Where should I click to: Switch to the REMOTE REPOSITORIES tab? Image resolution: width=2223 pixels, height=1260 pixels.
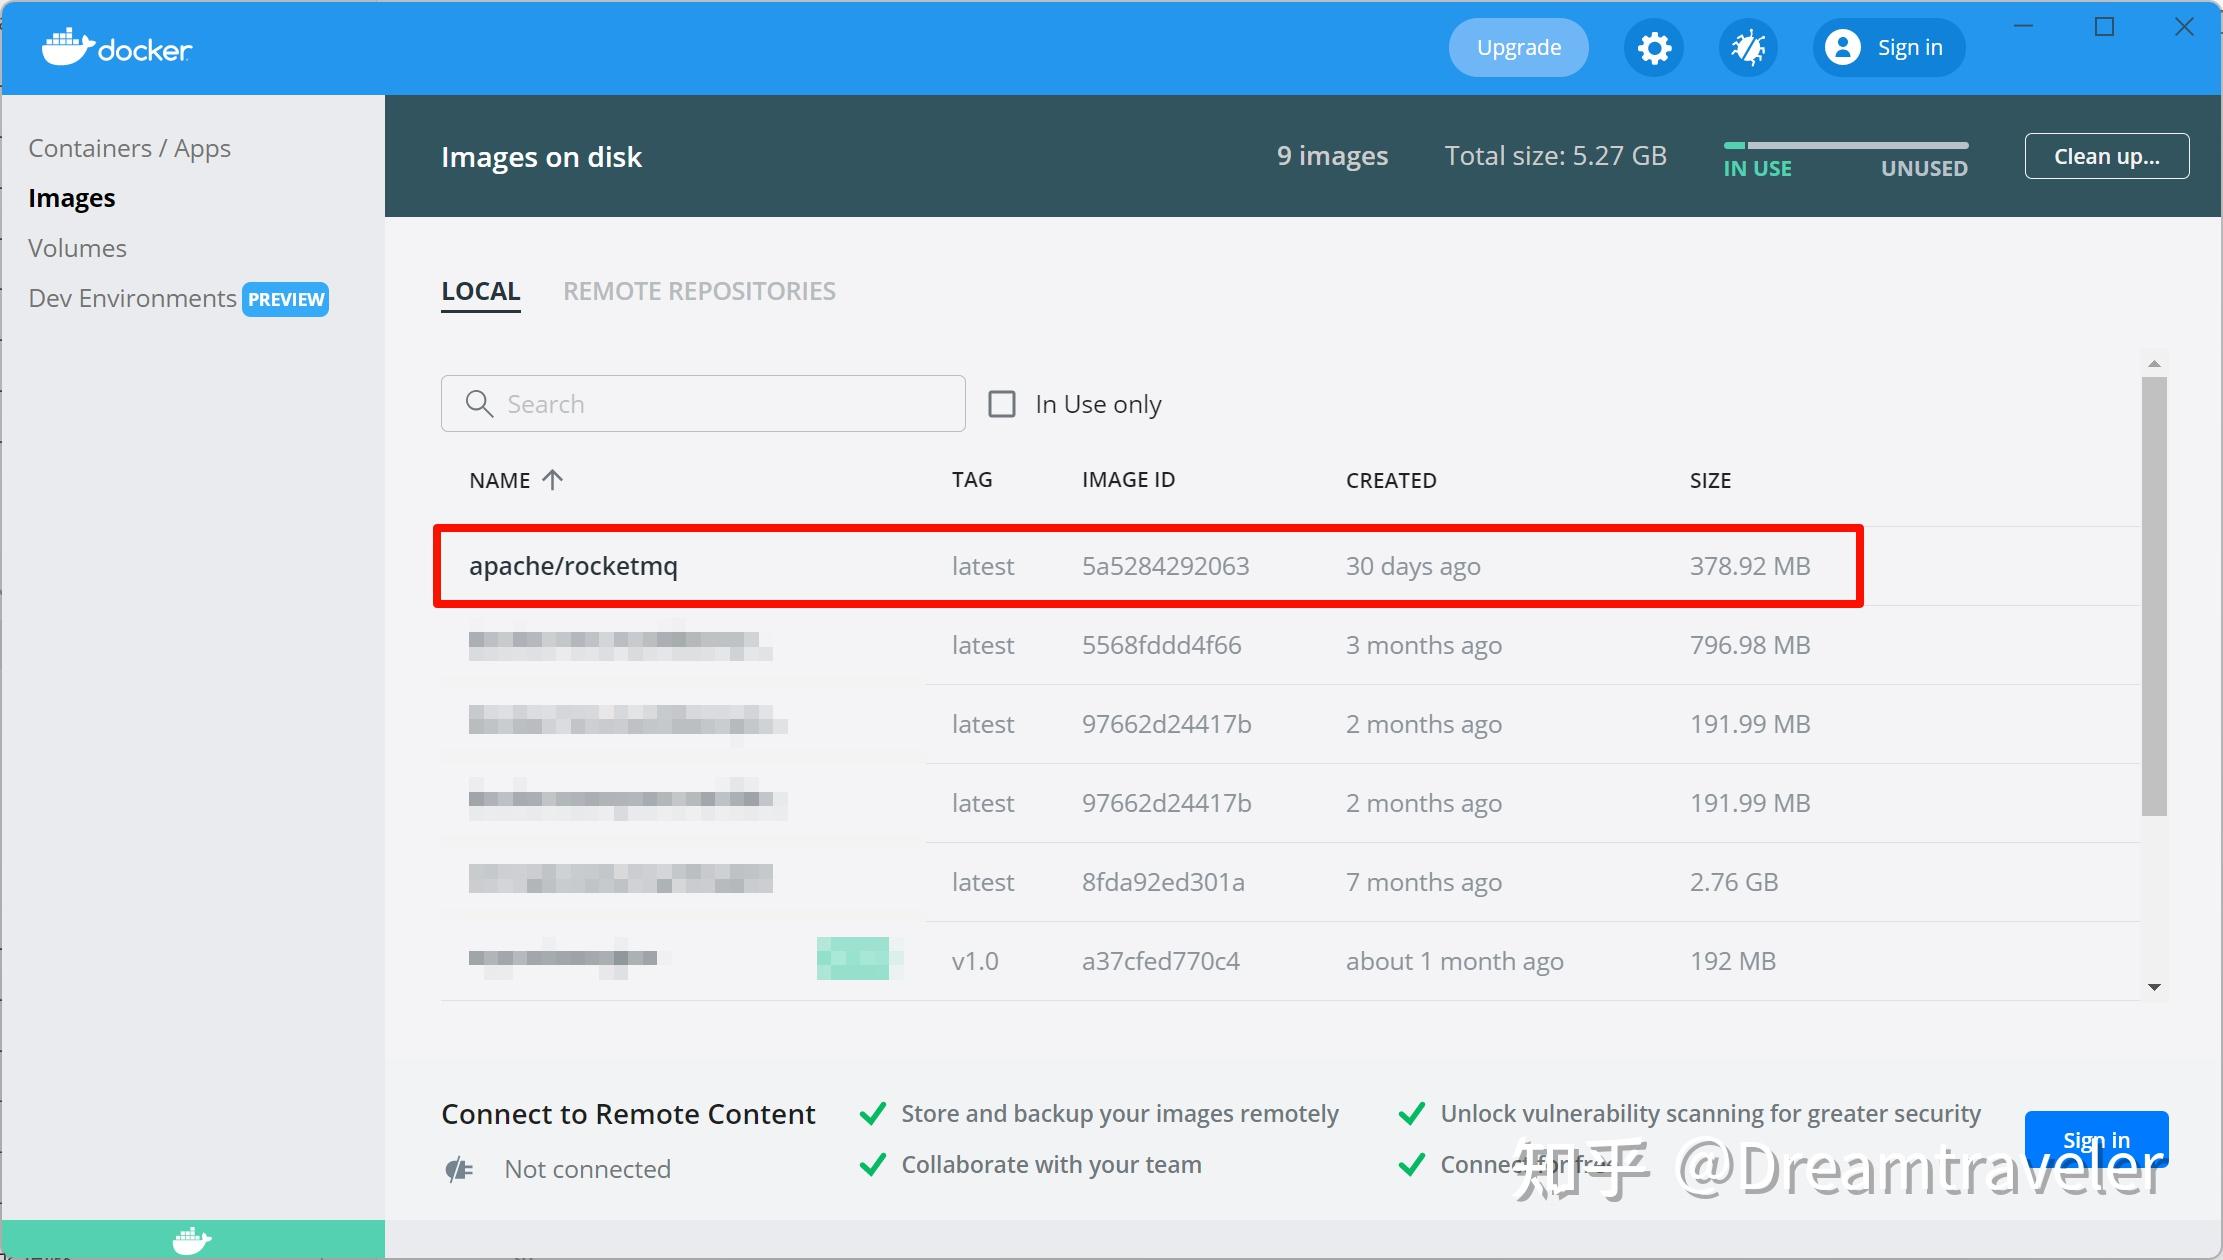[699, 291]
